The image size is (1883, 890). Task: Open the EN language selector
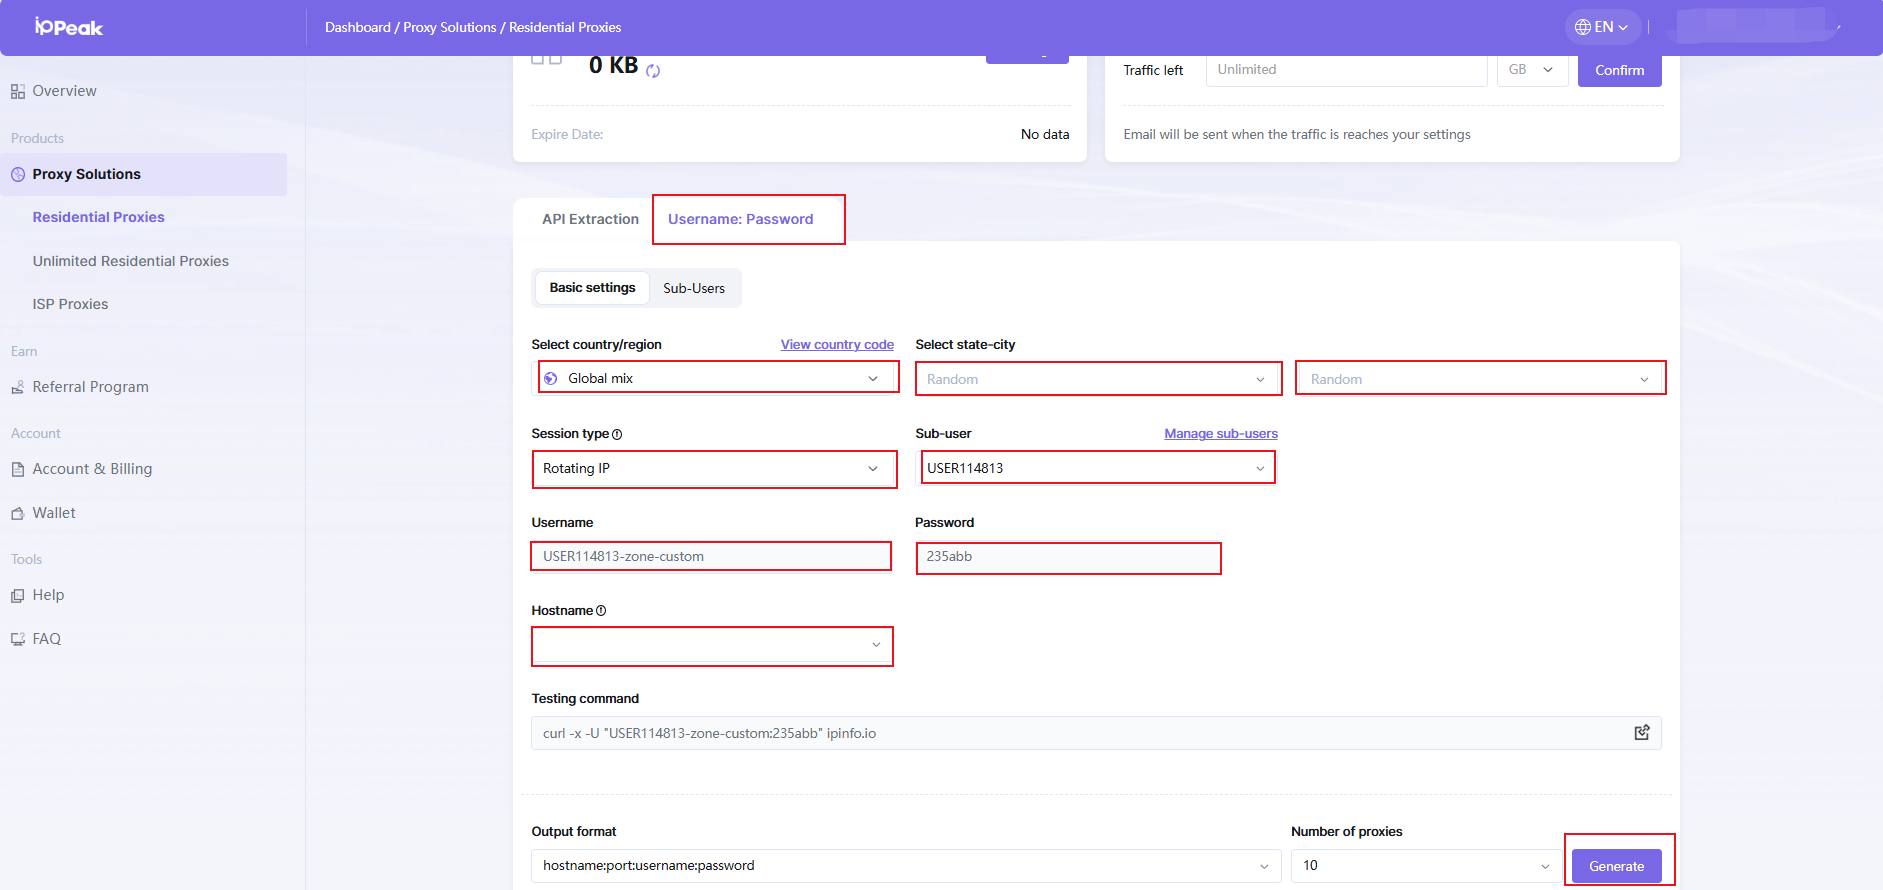pyautogui.click(x=1601, y=27)
